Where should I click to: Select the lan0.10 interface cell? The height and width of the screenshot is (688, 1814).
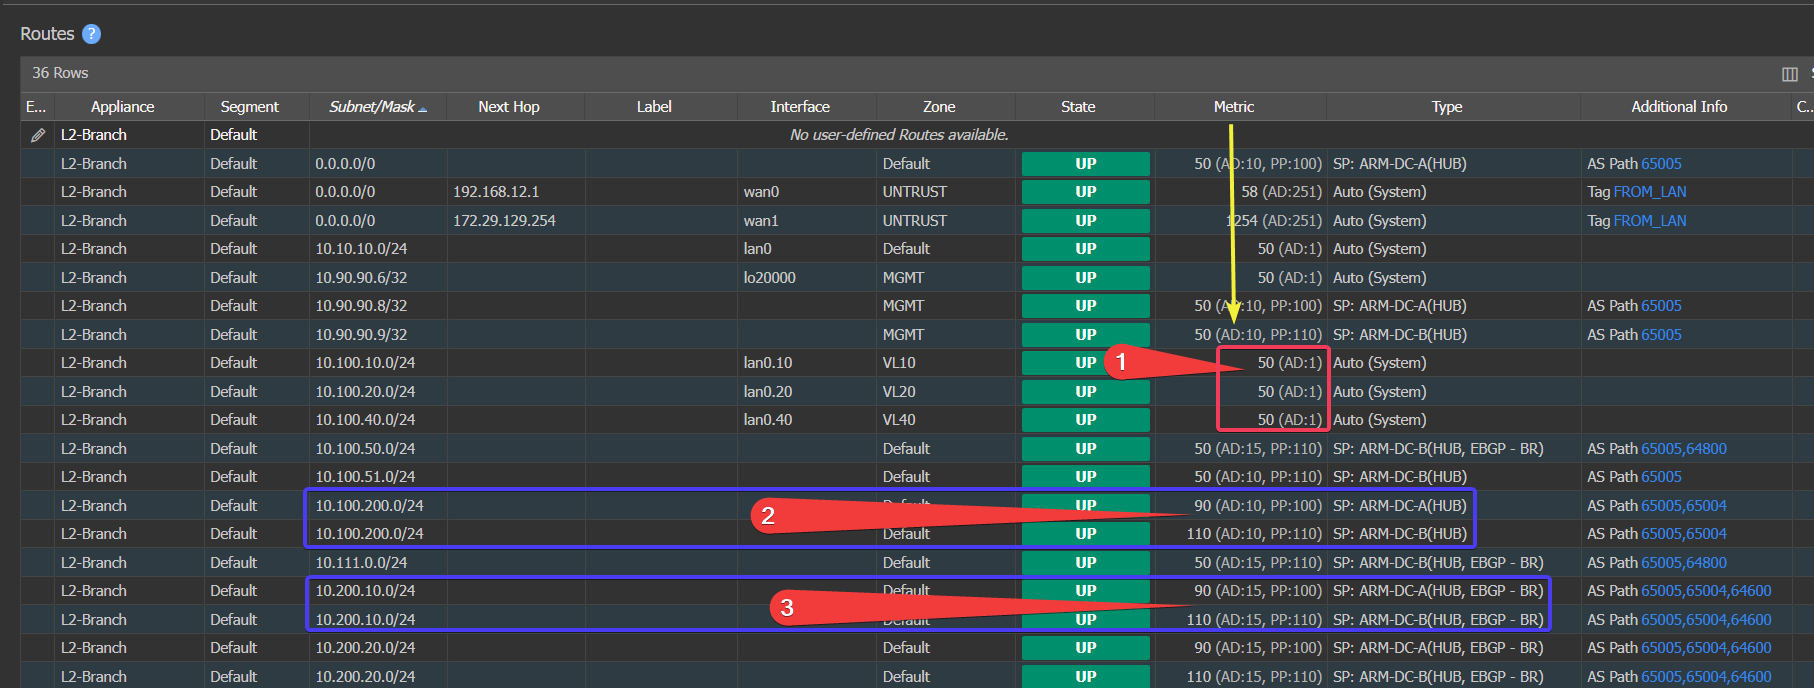[x=807, y=363]
